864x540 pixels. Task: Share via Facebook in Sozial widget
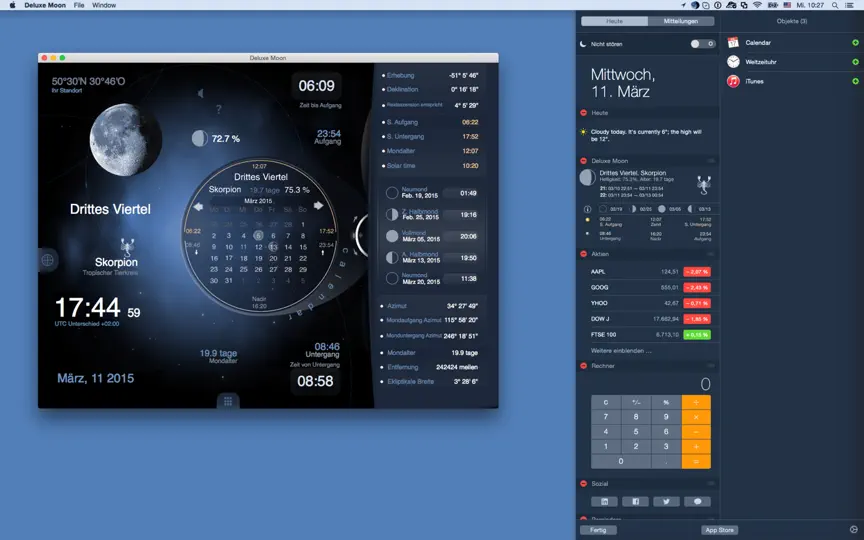[635, 501]
